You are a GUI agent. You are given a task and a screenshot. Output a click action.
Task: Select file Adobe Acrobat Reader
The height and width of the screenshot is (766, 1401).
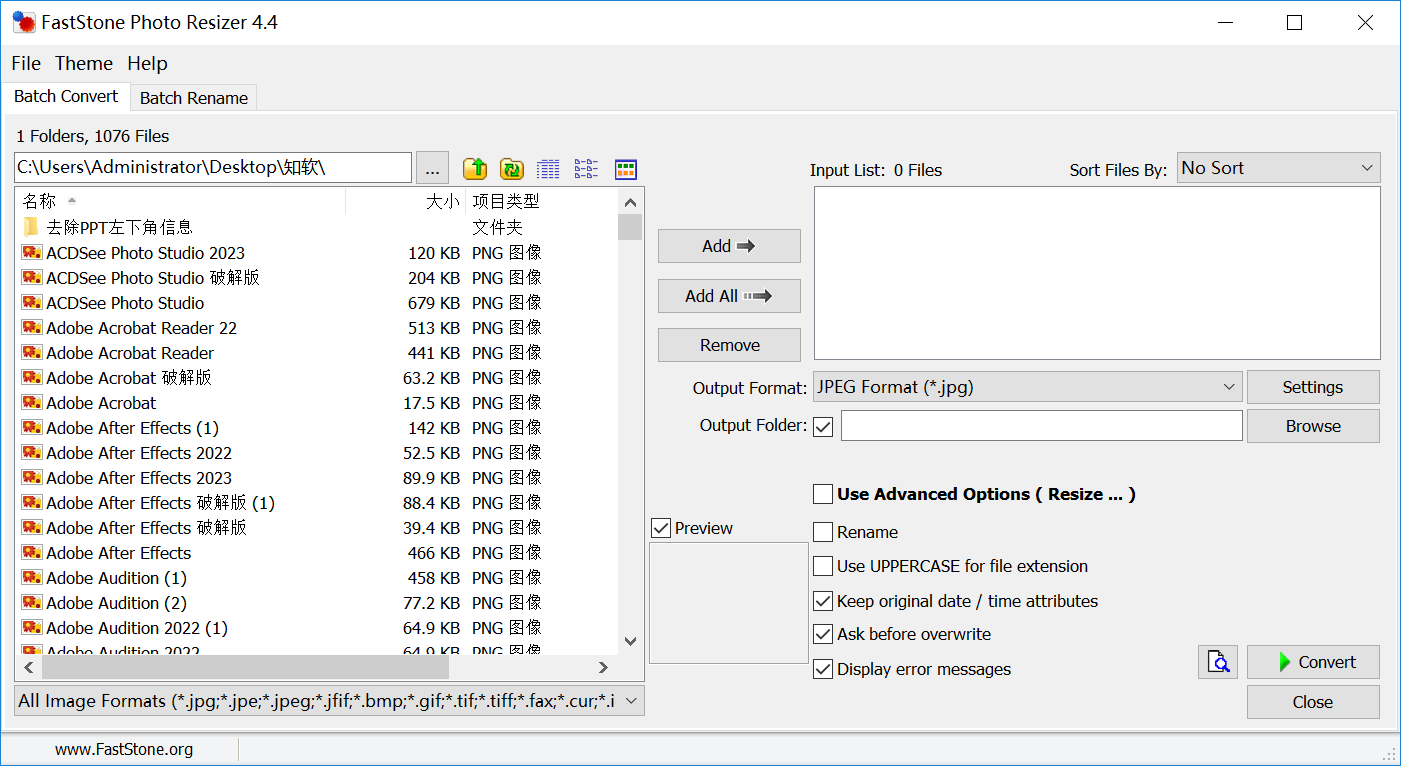pyautogui.click(x=130, y=353)
